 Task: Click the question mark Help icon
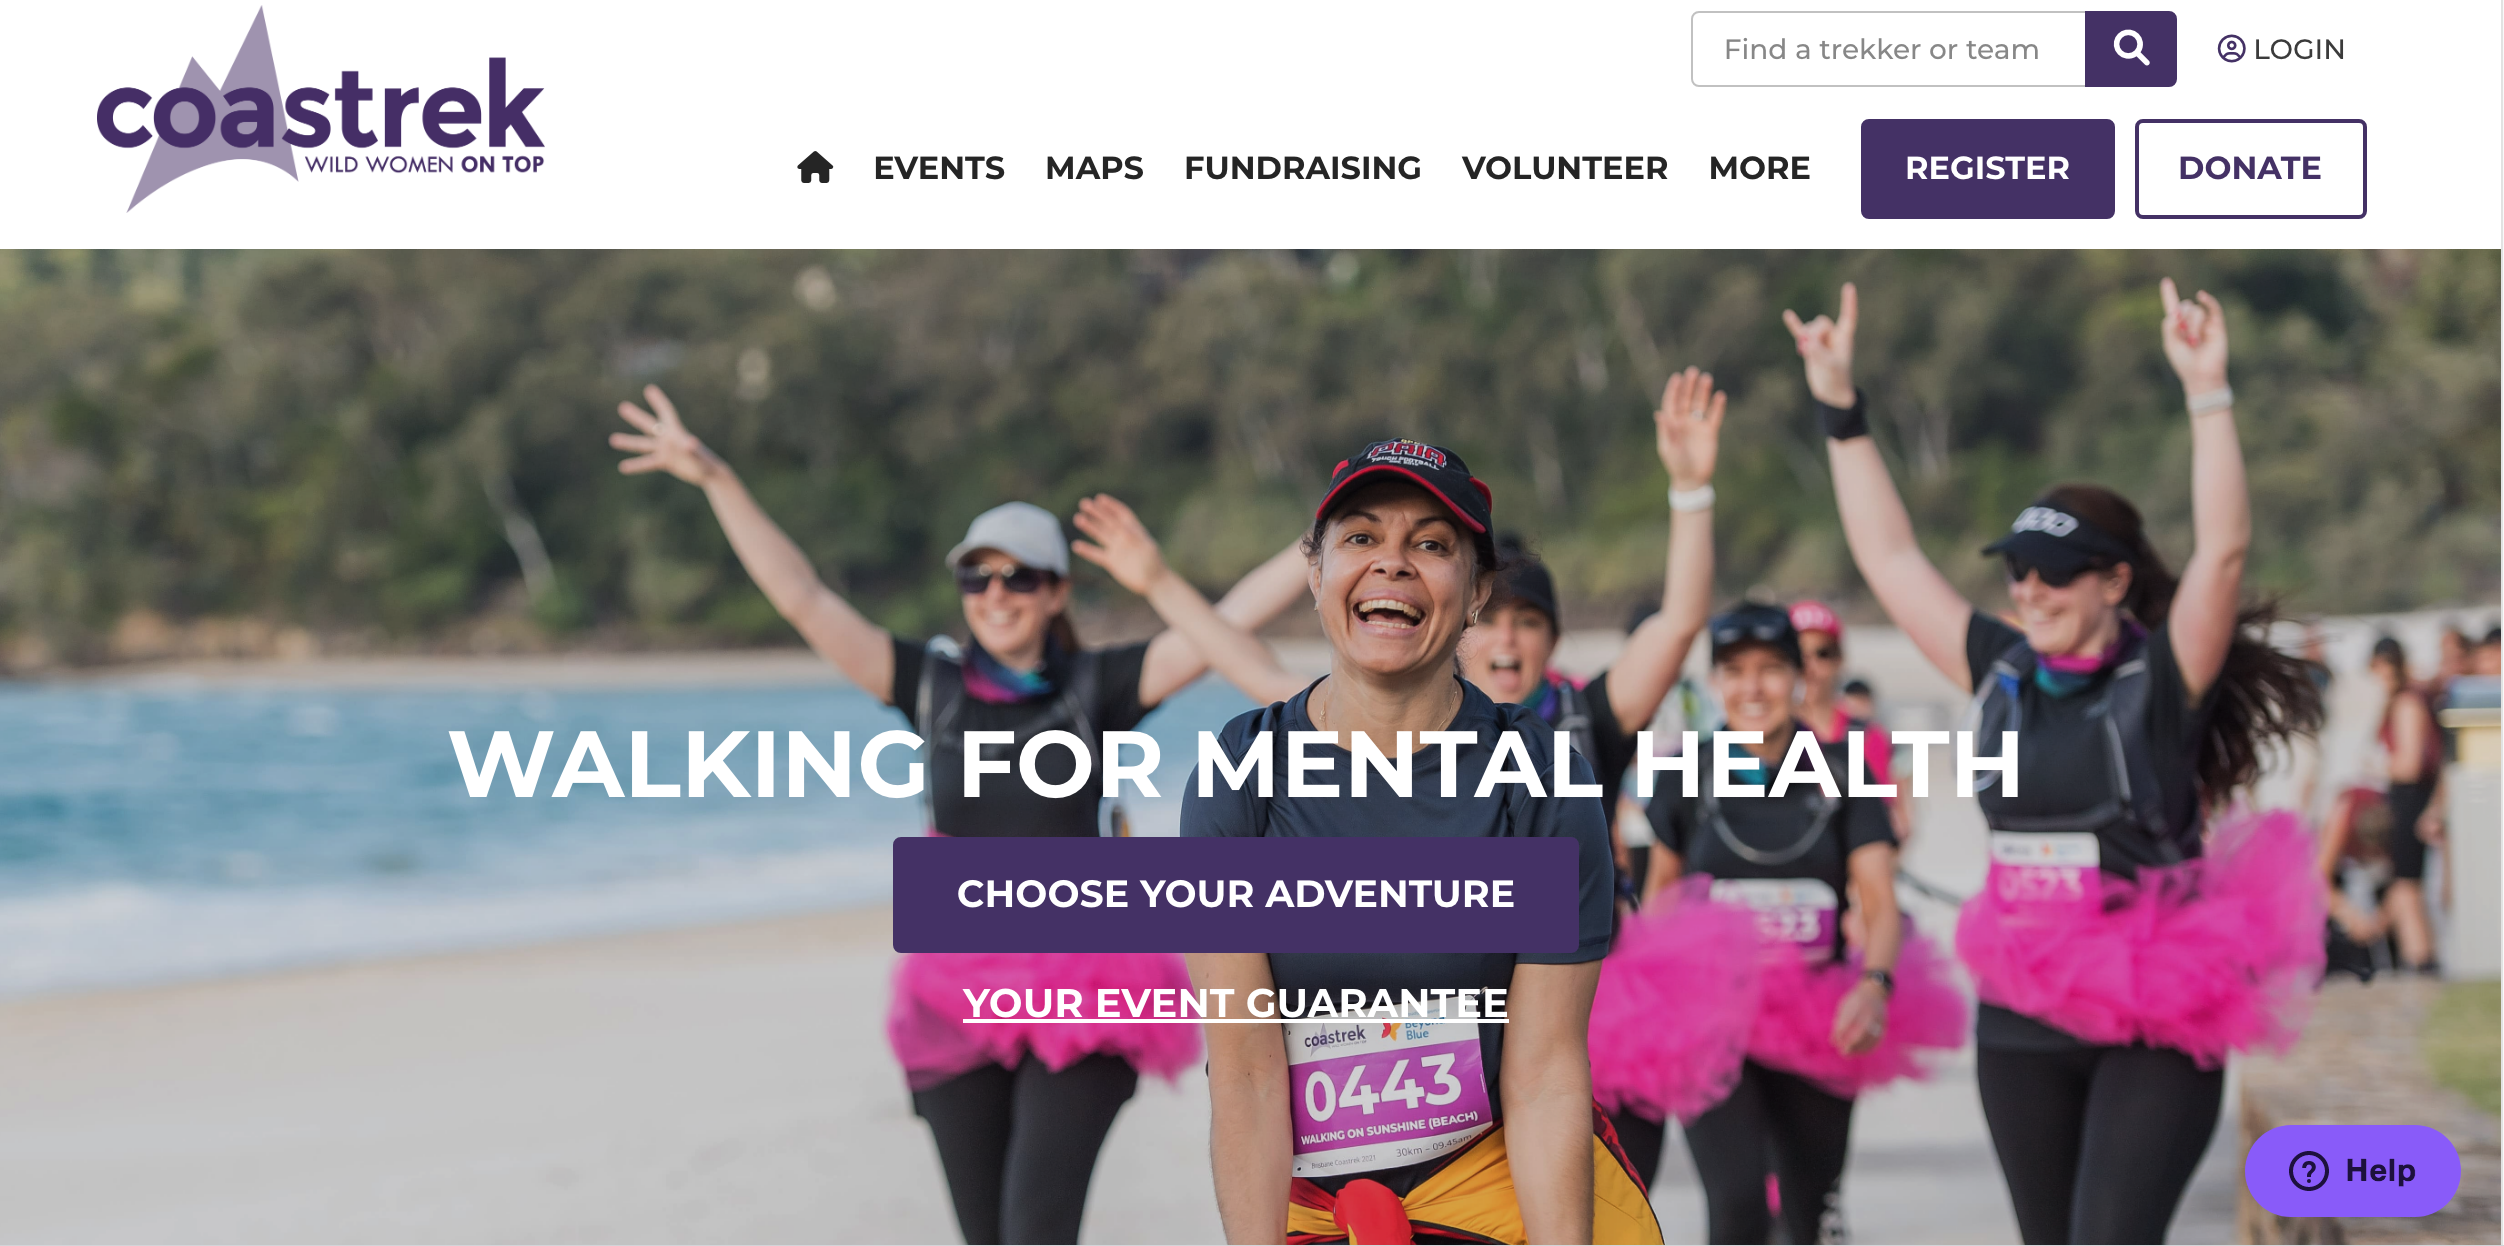click(x=2309, y=1170)
